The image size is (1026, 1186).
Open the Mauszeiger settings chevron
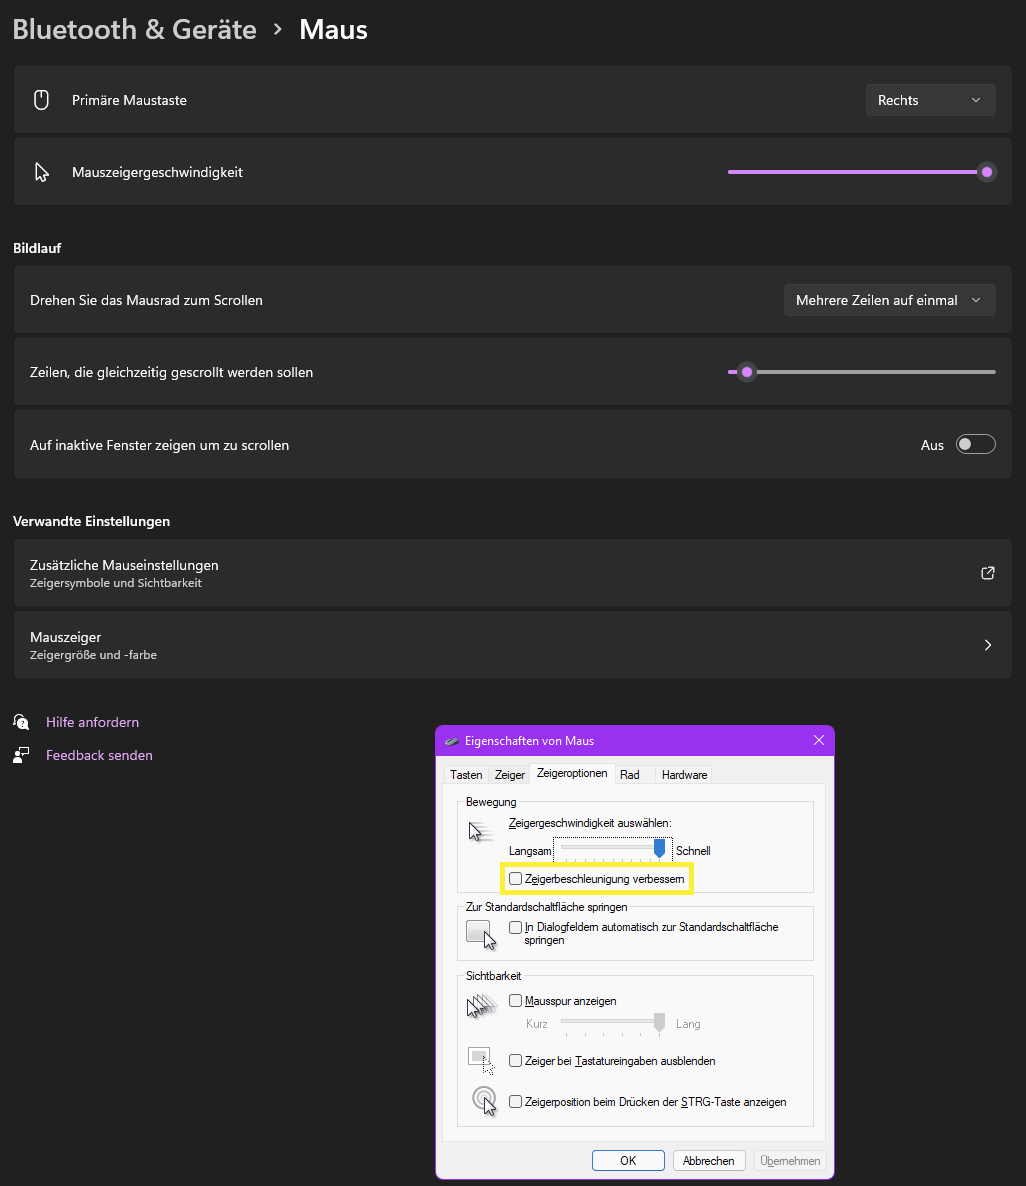pyautogui.click(x=988, y=645)
